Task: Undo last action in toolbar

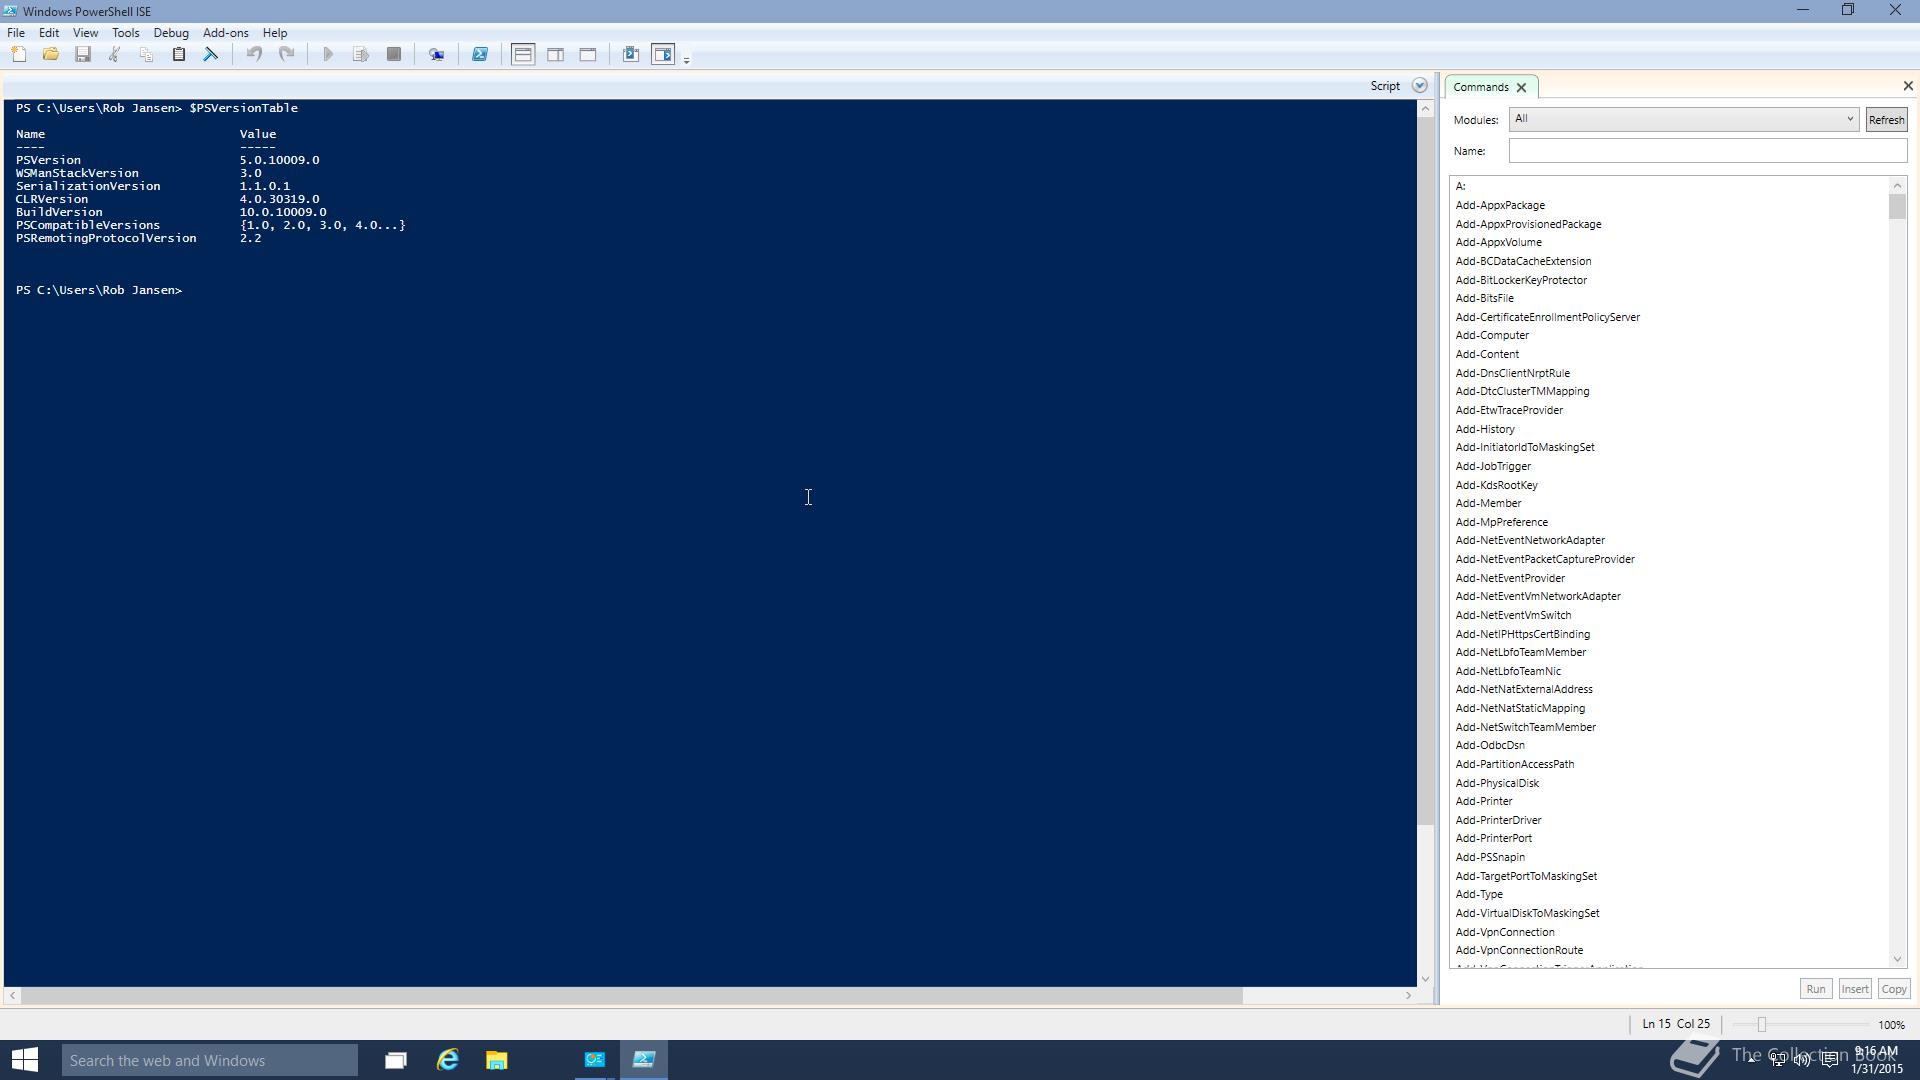Action: (254, 55)
